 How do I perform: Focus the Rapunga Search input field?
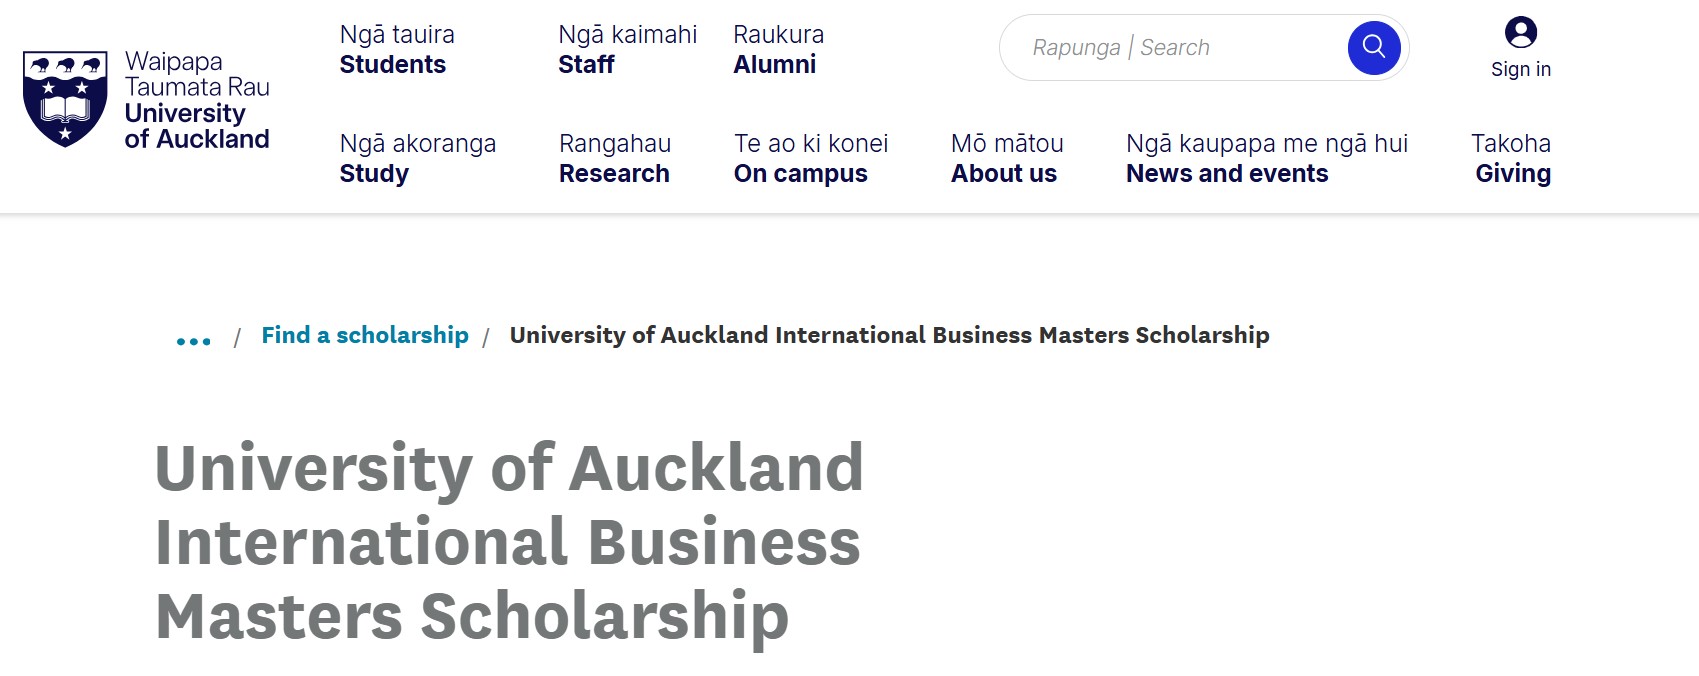(x=1170, y=47)
